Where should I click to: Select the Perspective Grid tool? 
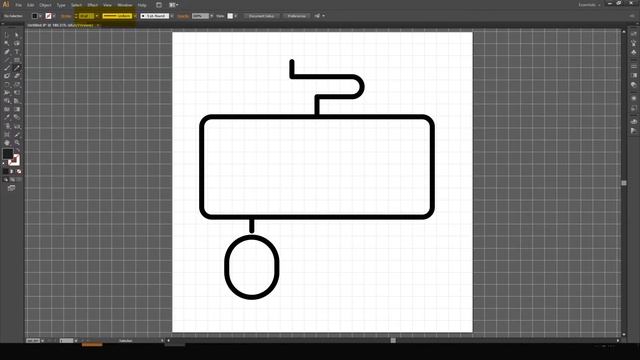[17, 101]
